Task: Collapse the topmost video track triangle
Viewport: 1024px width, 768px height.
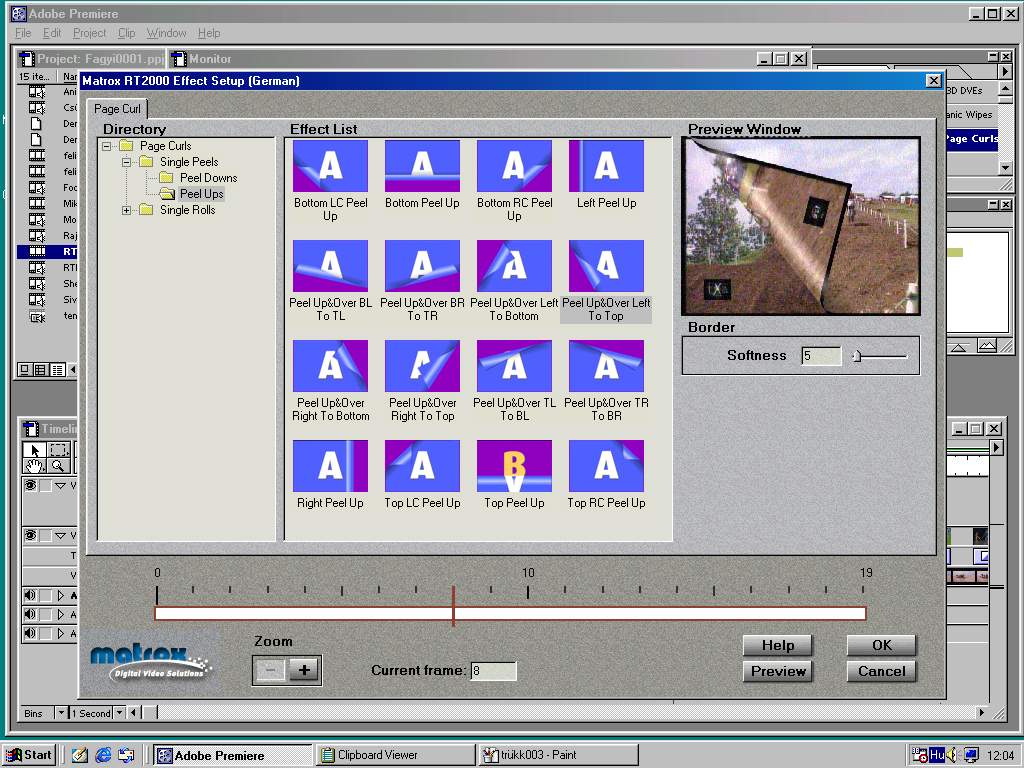Action: coord(61,485)
